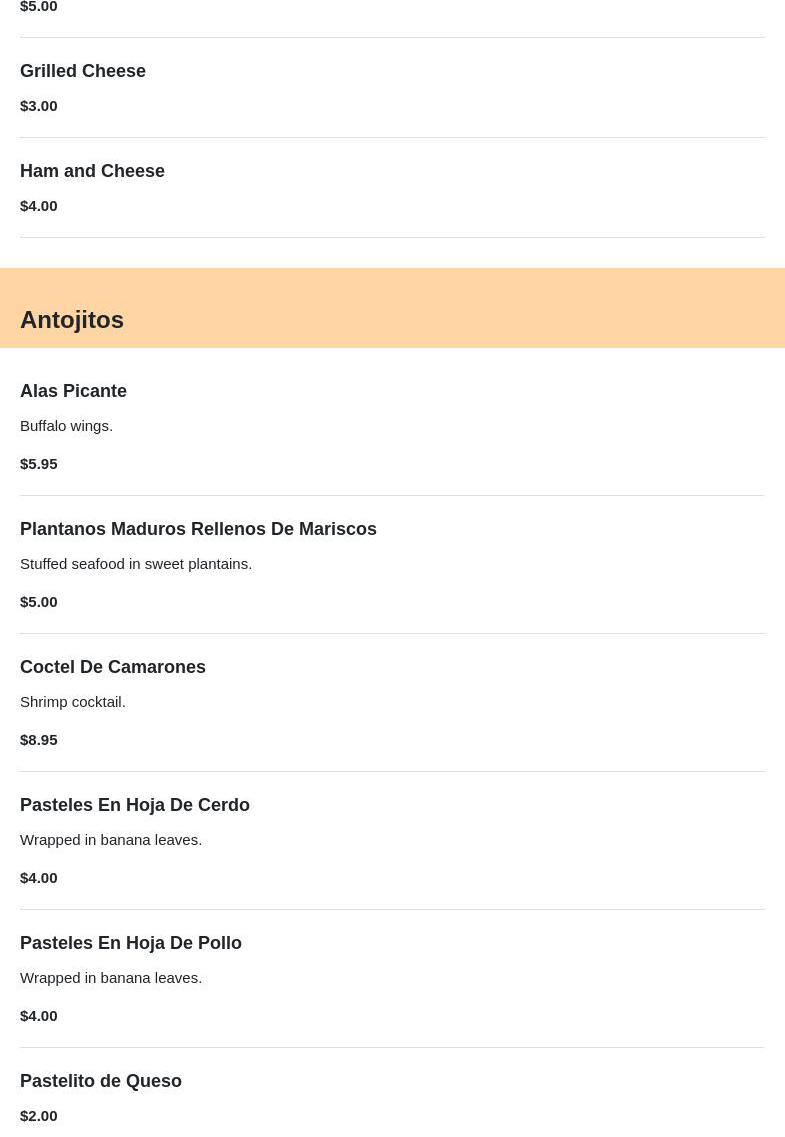Click the $5.95 price label
This screenshot has width=785, height=1137.
point(39,463)
